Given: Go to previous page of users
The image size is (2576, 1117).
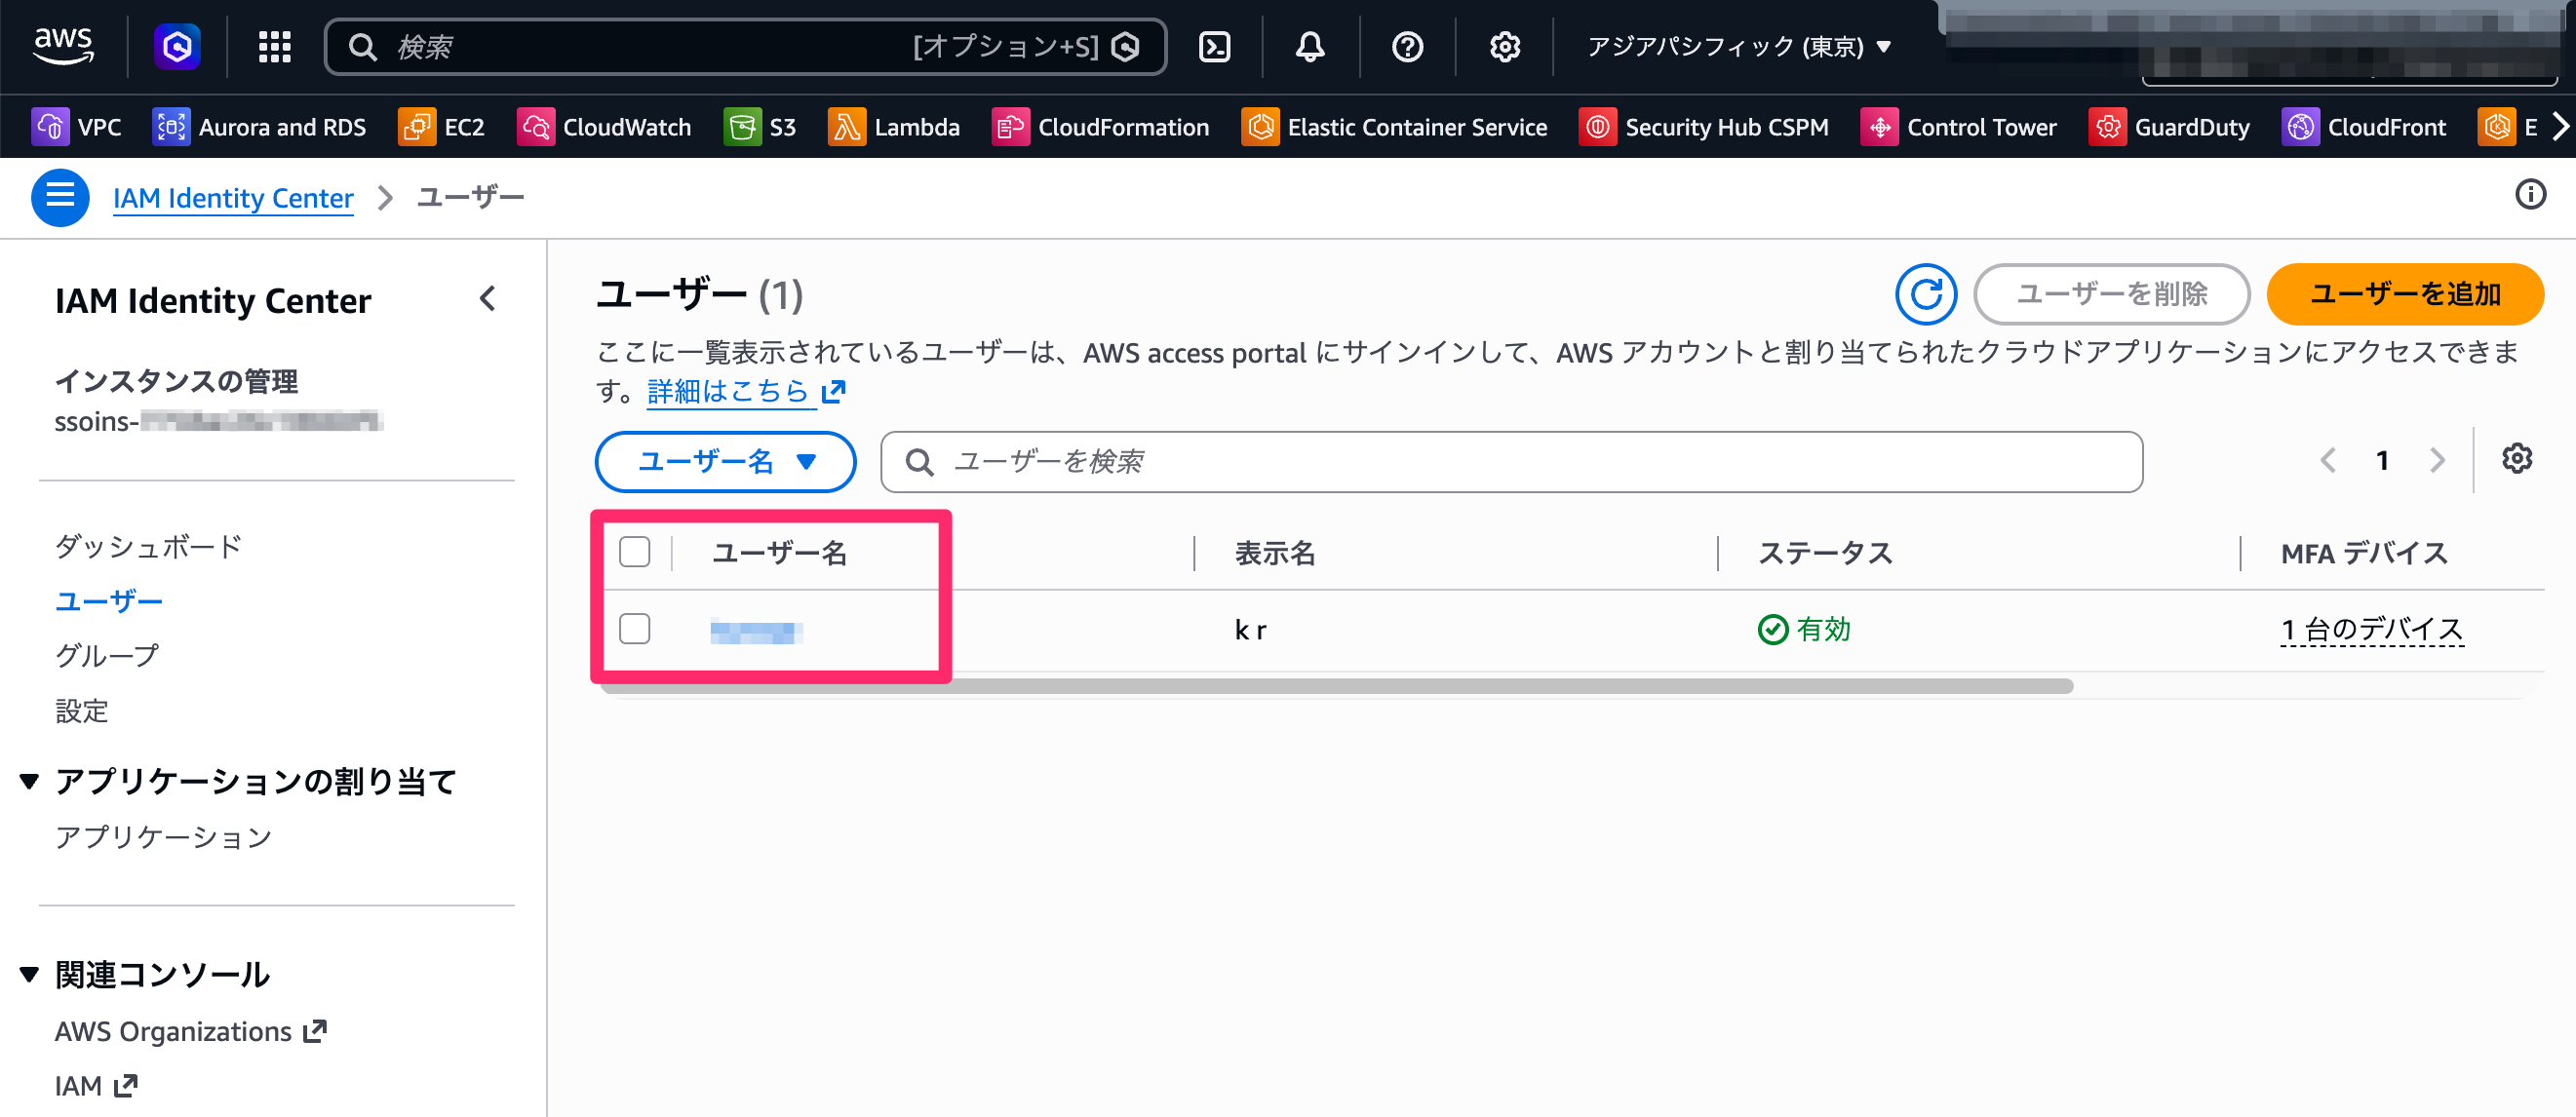Looking at the screenshot, I should [2327, 460].
